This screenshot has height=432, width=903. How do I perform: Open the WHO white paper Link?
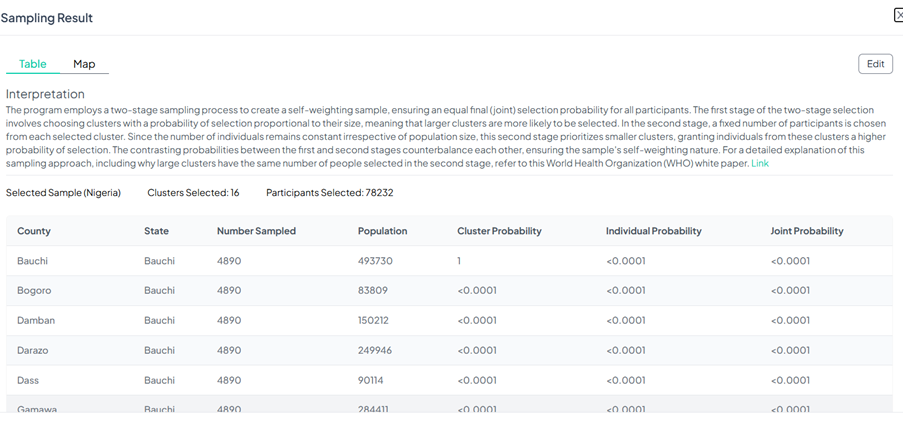click(x=760, y=163)
